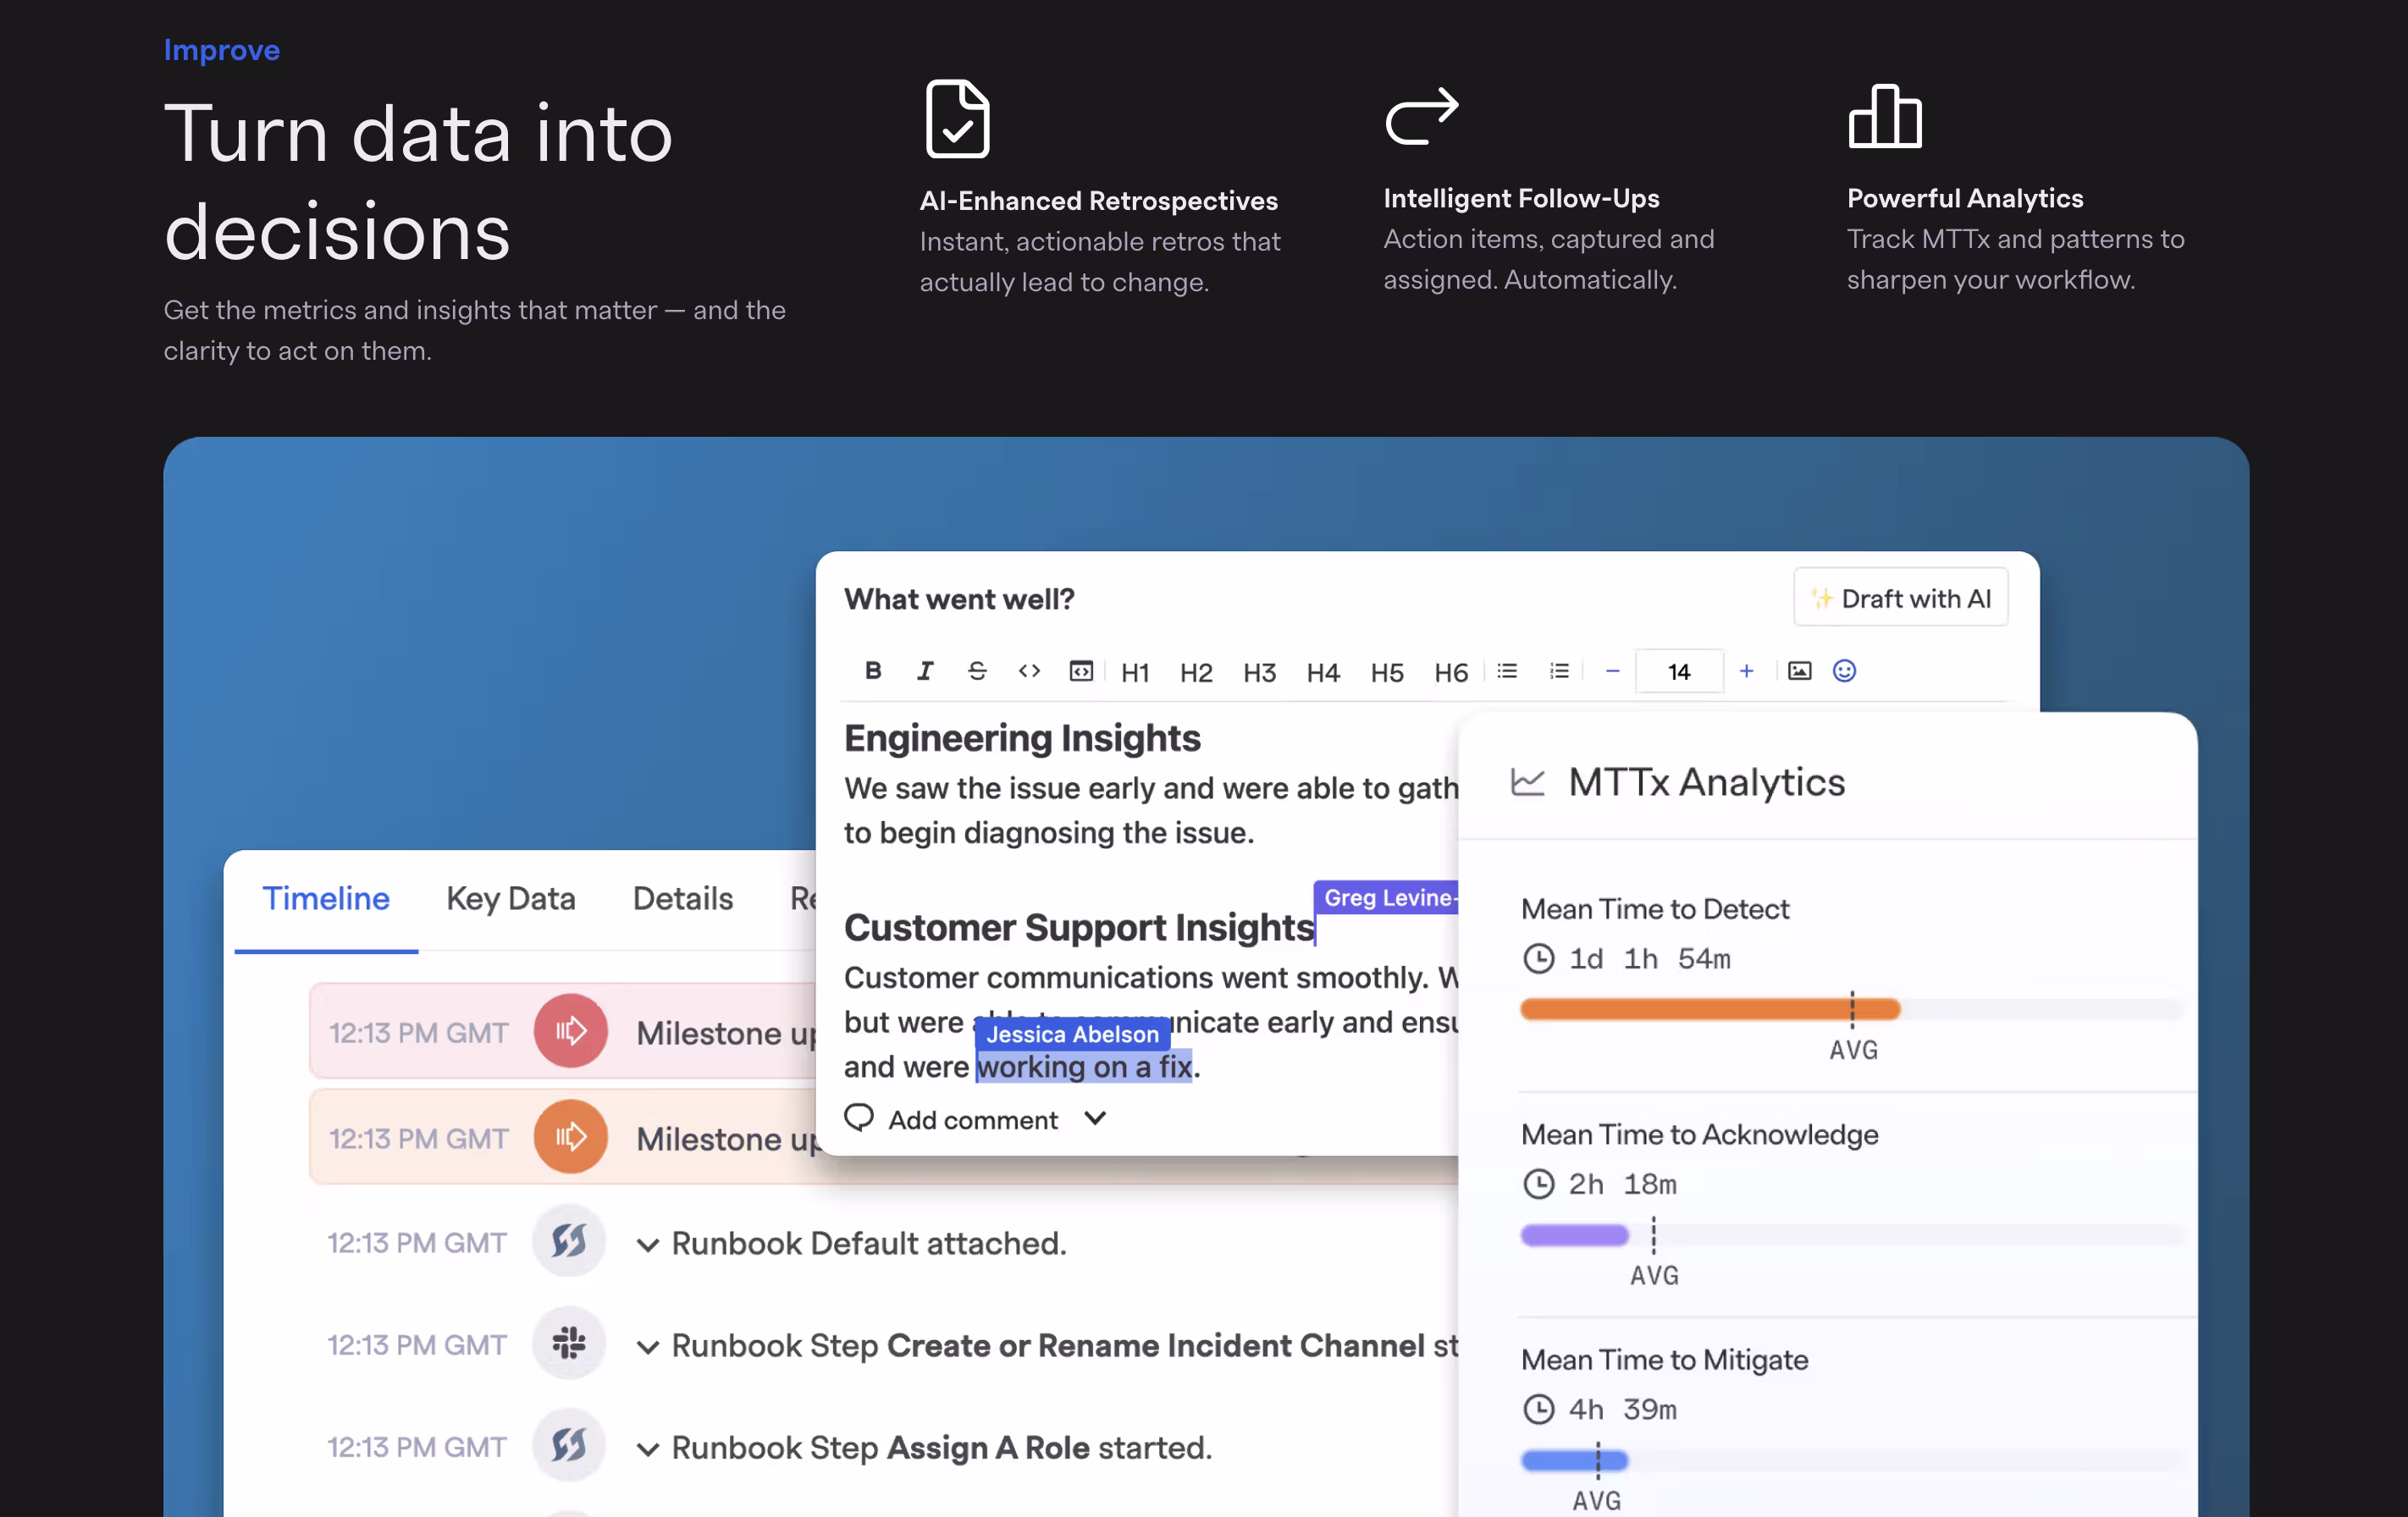
Task: Apply H3 heading style
Action: [x=1259, y=673]
